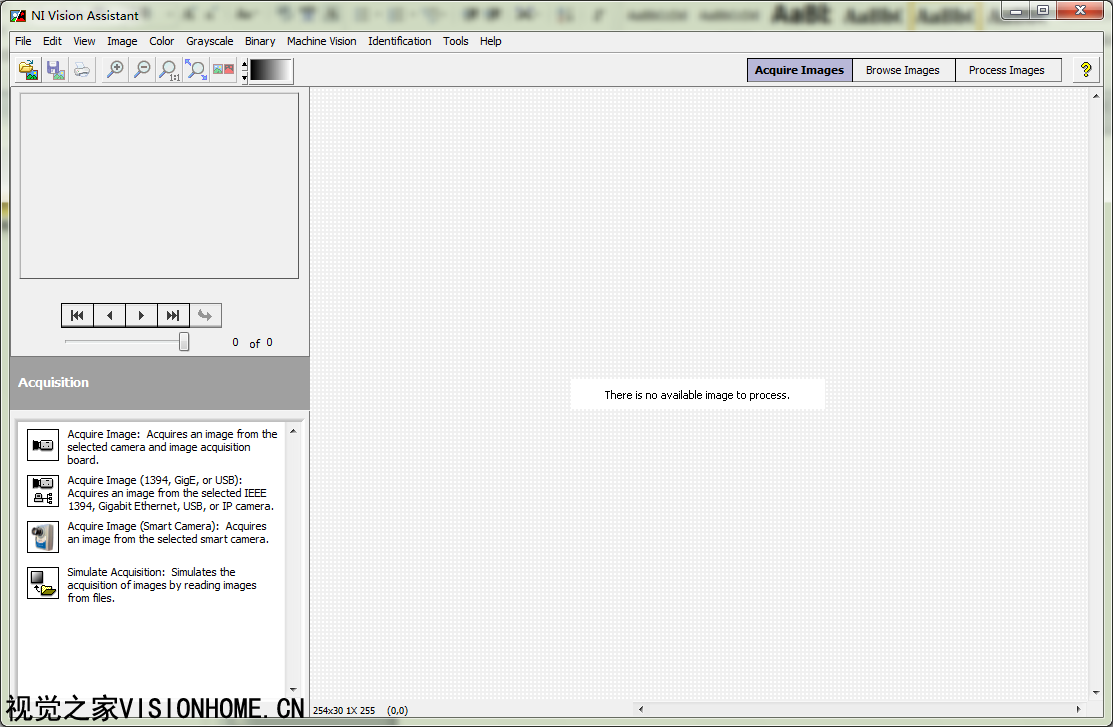Jump to last image
This screenshot has height=727, width=1113.
click(173, 315)
